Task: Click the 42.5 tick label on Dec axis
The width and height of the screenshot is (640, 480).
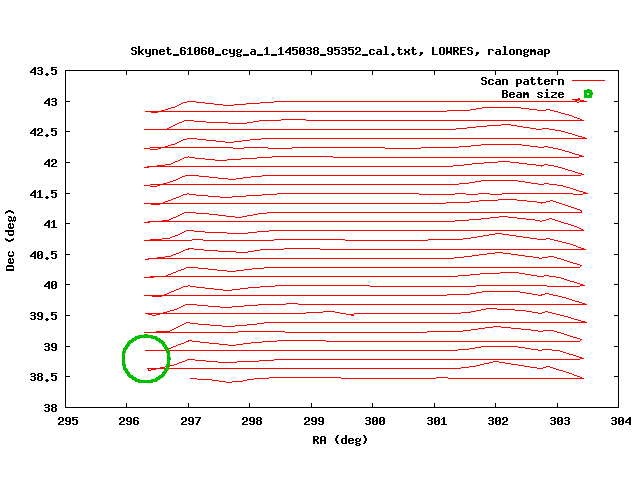Action: (44, 132)
